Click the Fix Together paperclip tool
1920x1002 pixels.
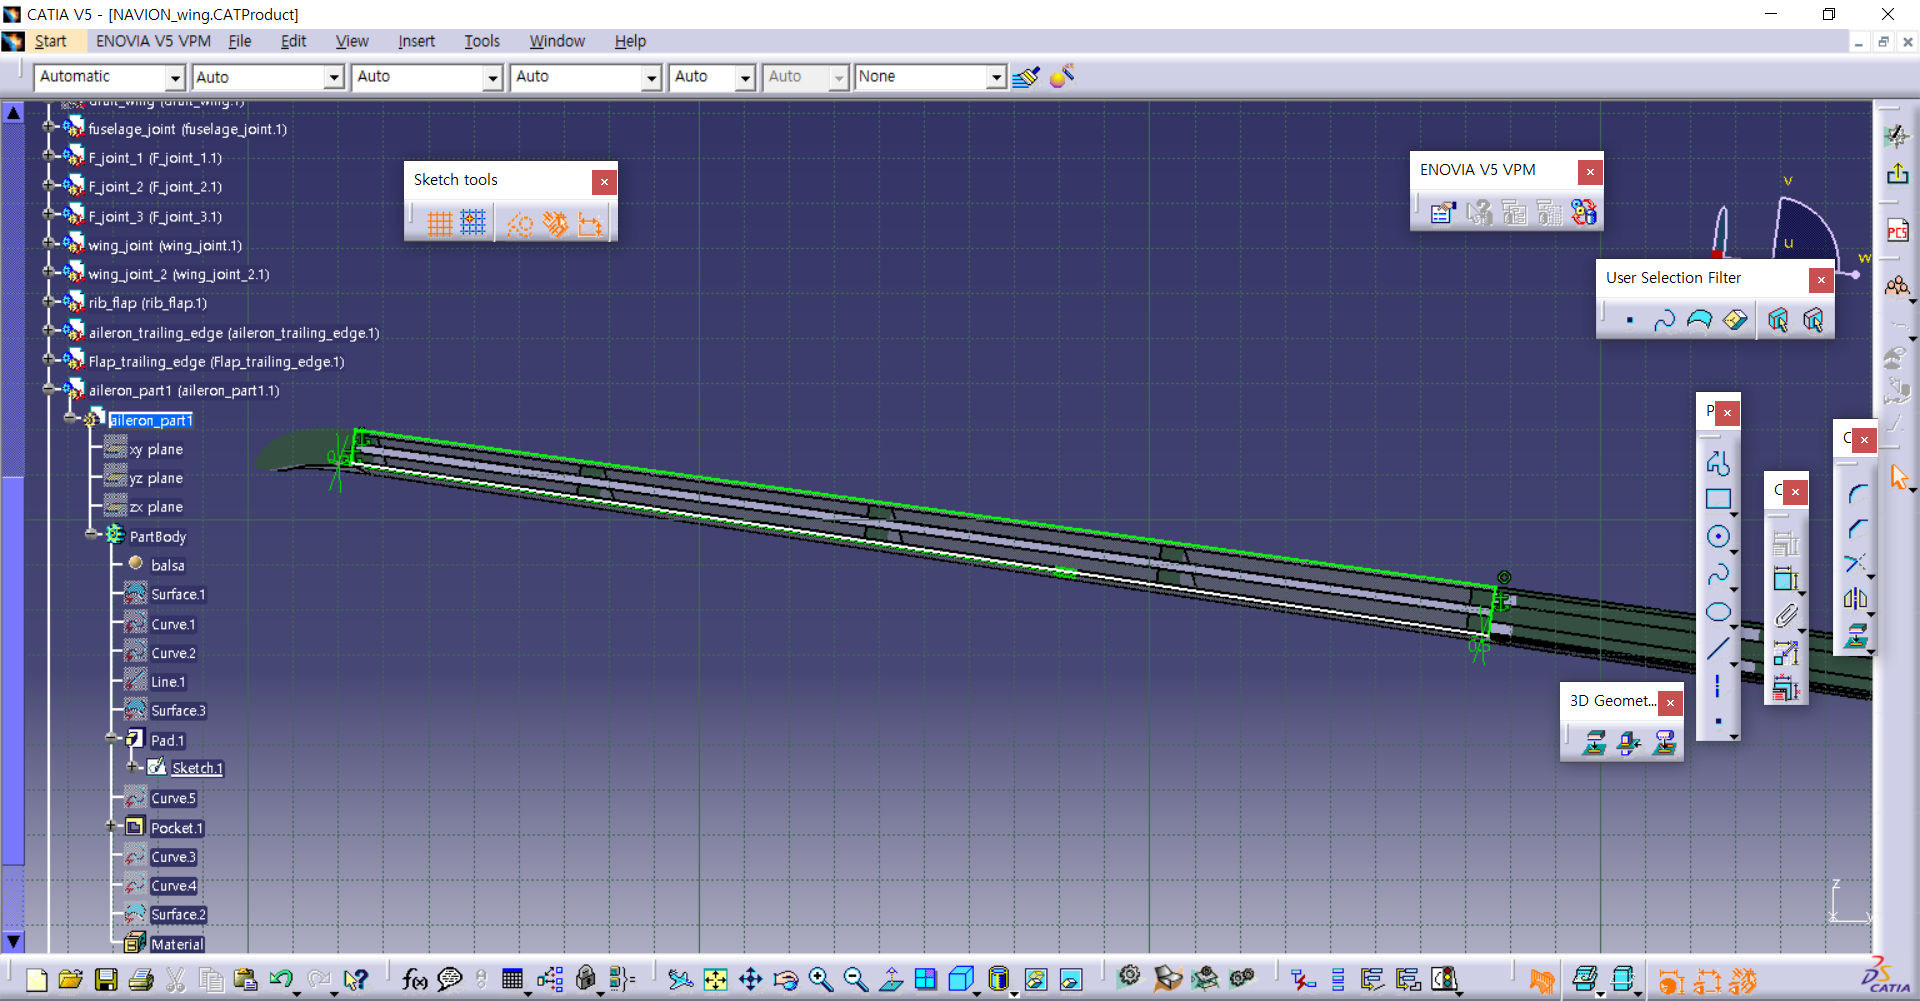[1786, 616]
